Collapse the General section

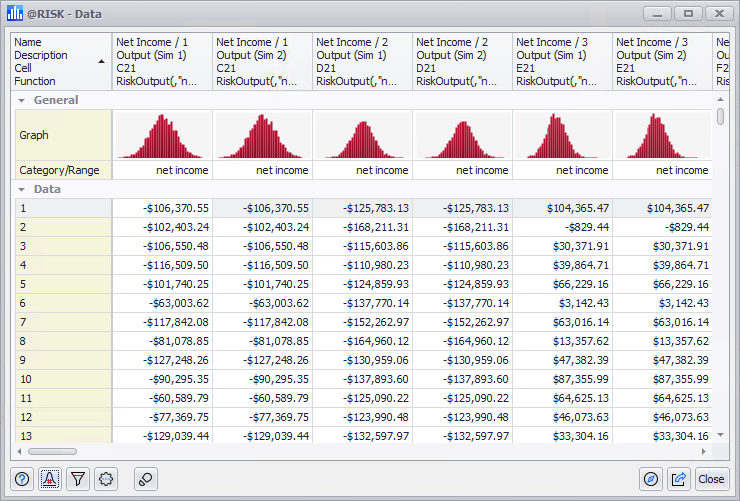pyautogui.click(x=21, y=101)
